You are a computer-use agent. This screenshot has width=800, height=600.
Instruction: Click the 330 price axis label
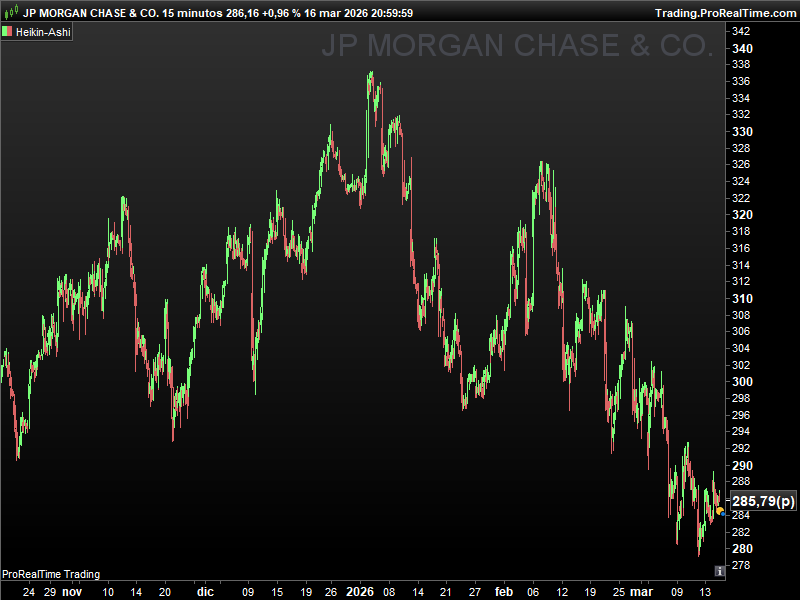point(742,132)
